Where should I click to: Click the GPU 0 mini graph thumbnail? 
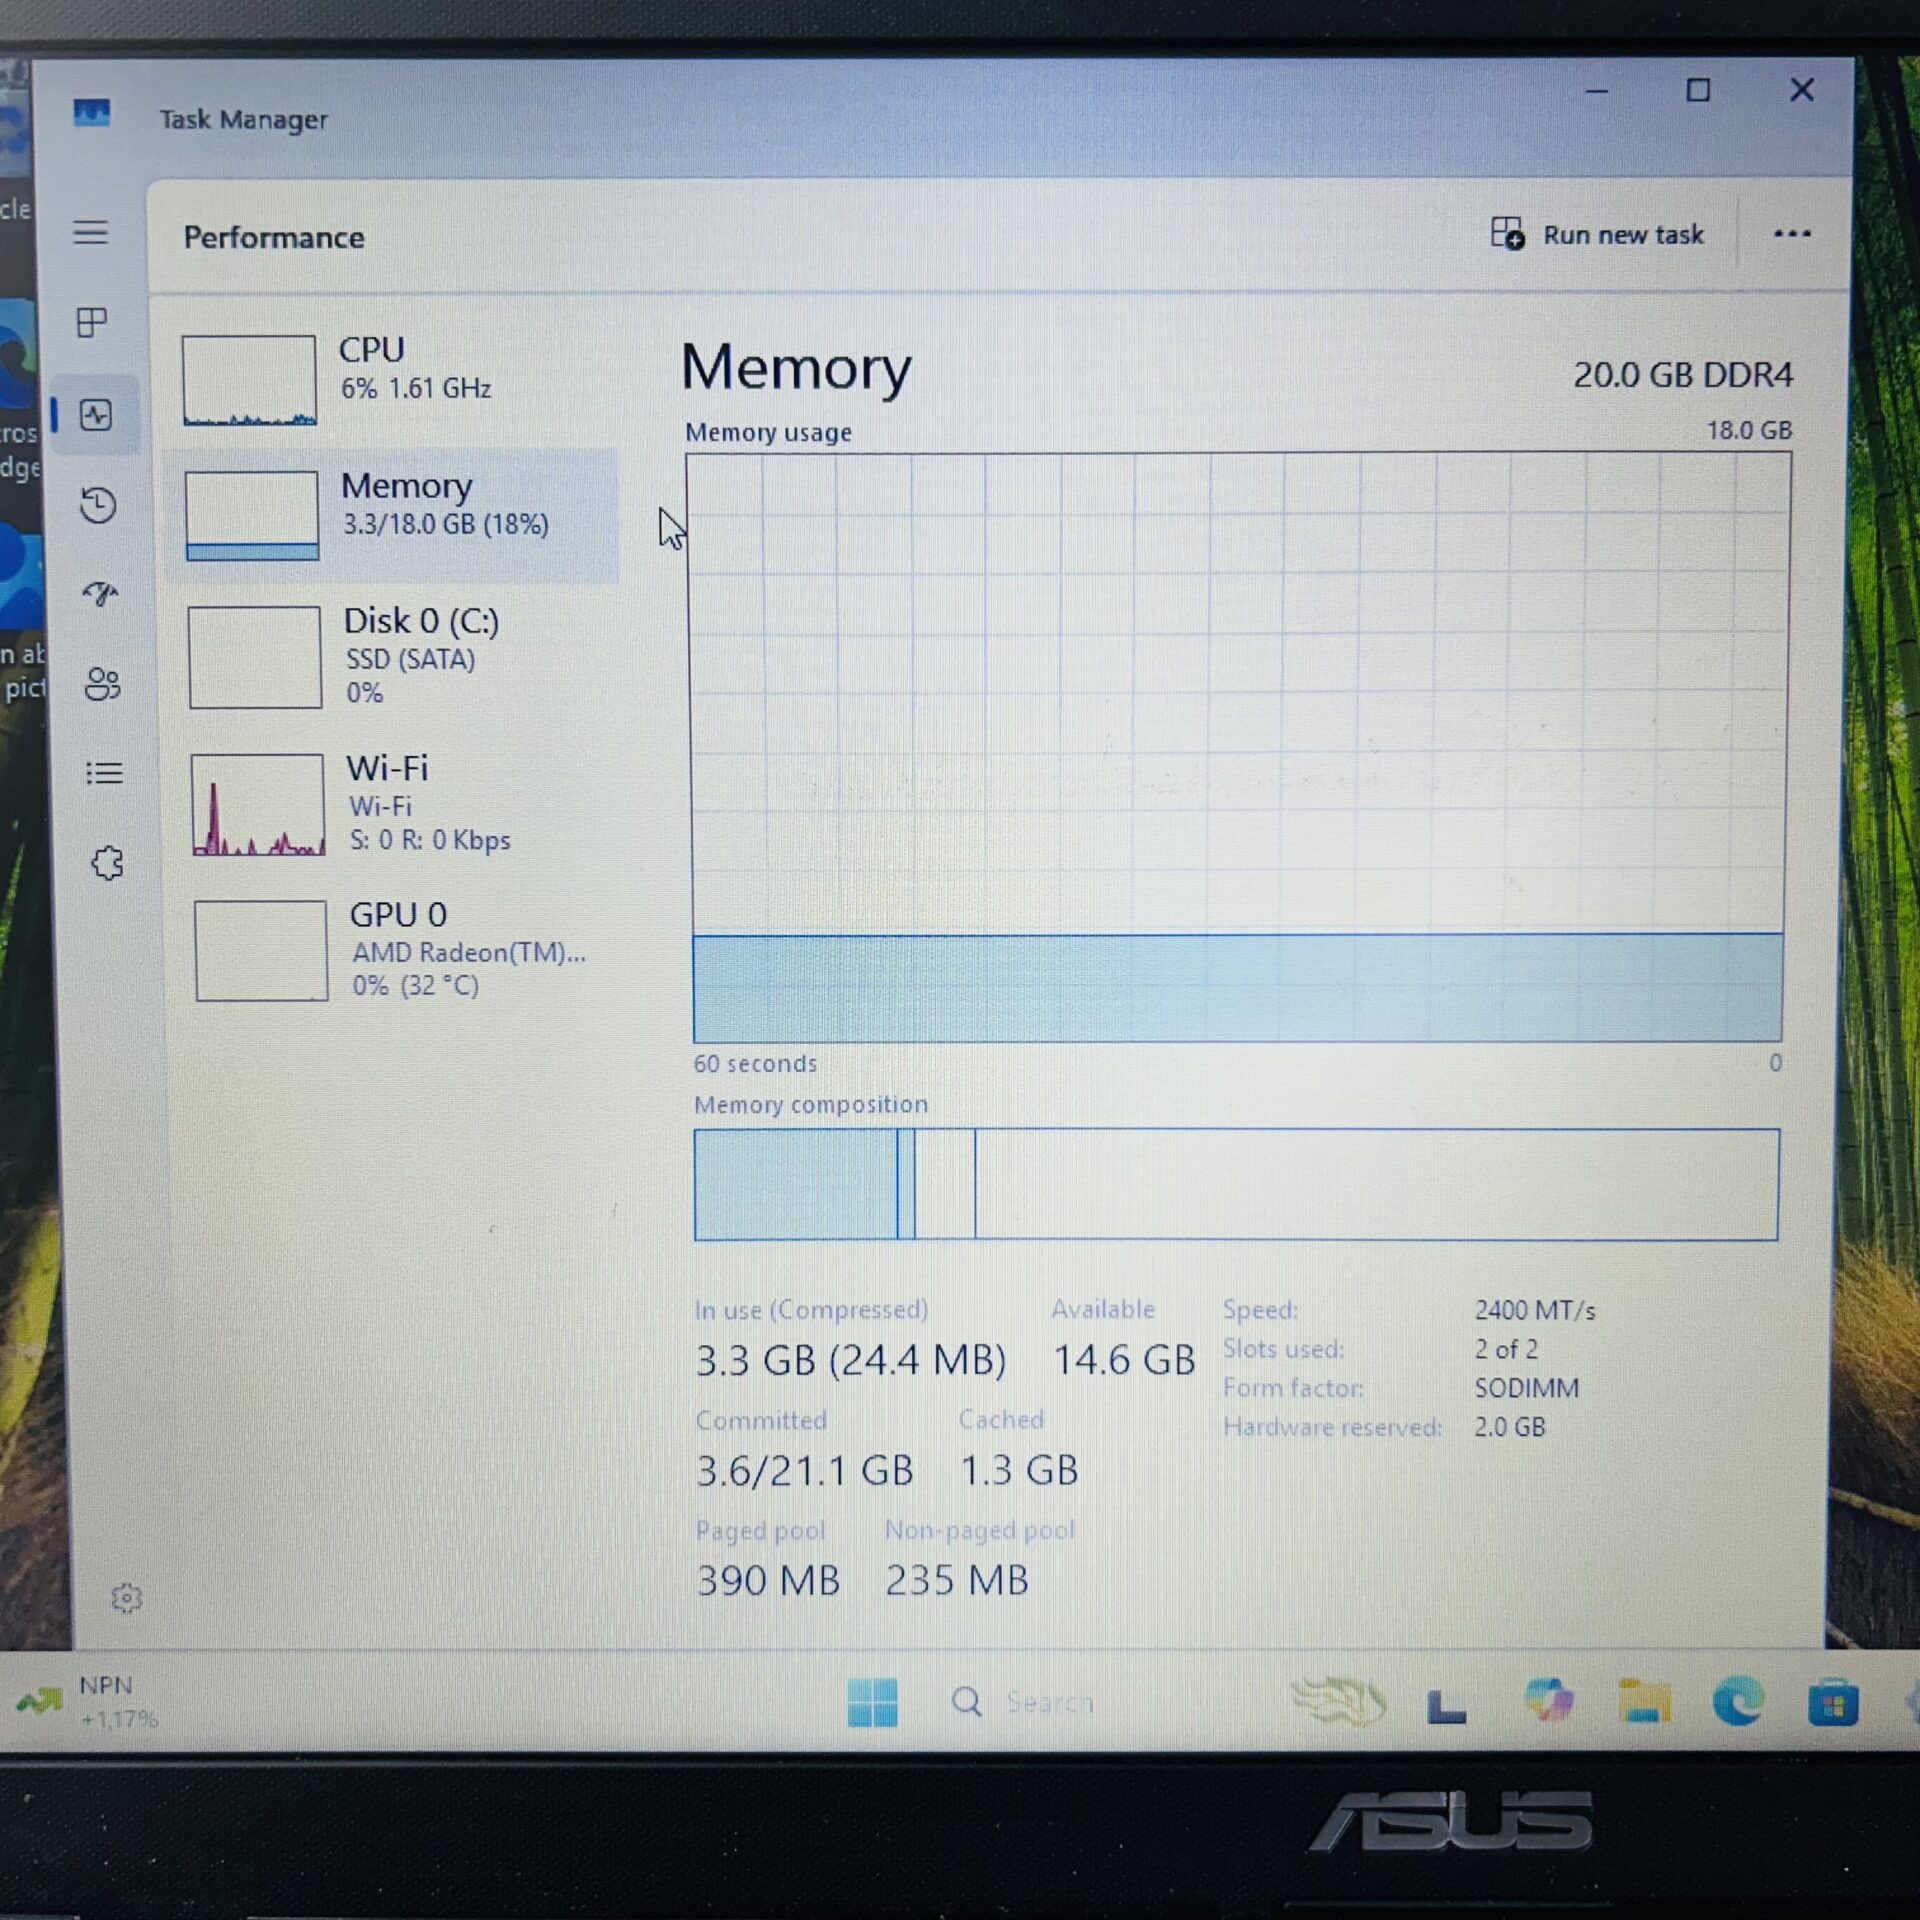(x=261, y=951)
